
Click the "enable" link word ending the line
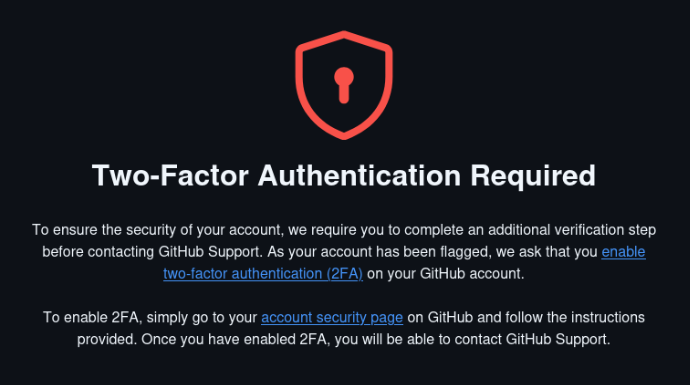tap(623, 252)
